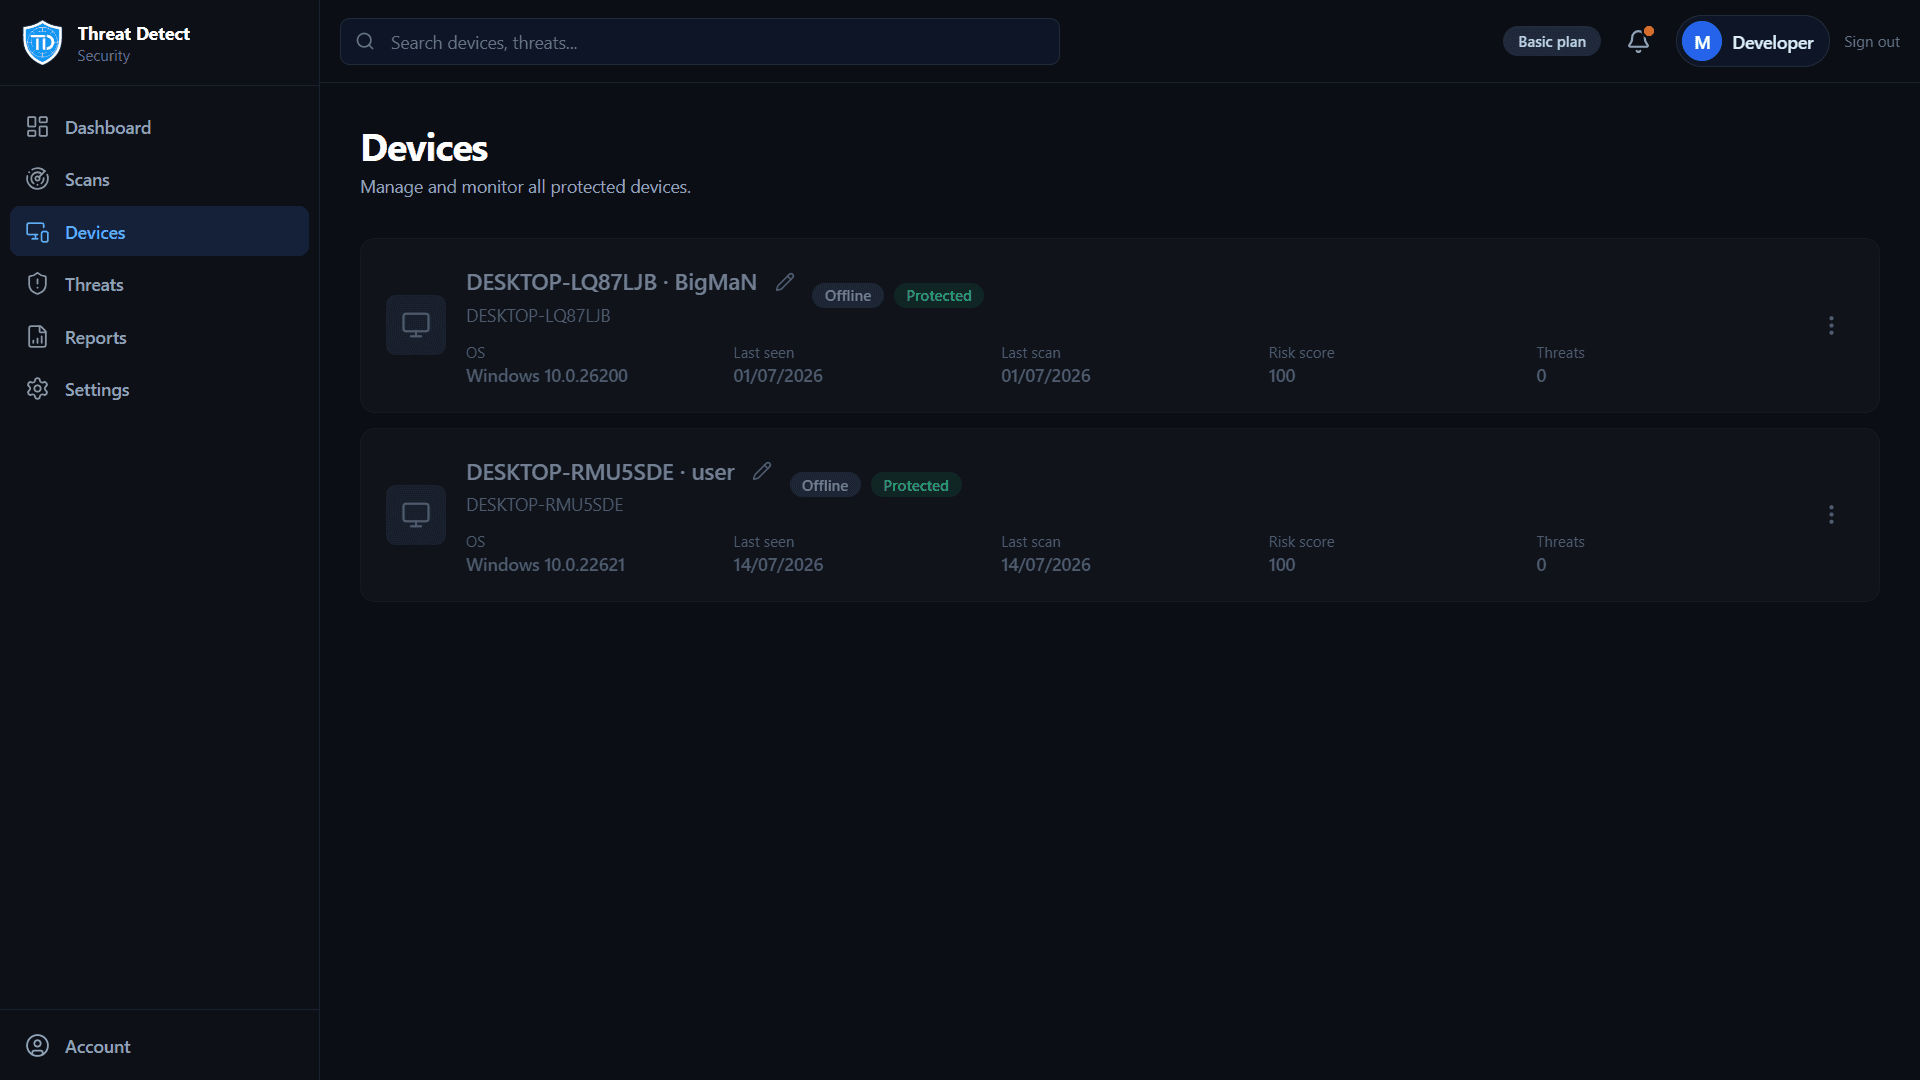The height and width of the screenshot is (1080, 1920).
Task: Open the Developer profile button
Action: [1752, 42]
